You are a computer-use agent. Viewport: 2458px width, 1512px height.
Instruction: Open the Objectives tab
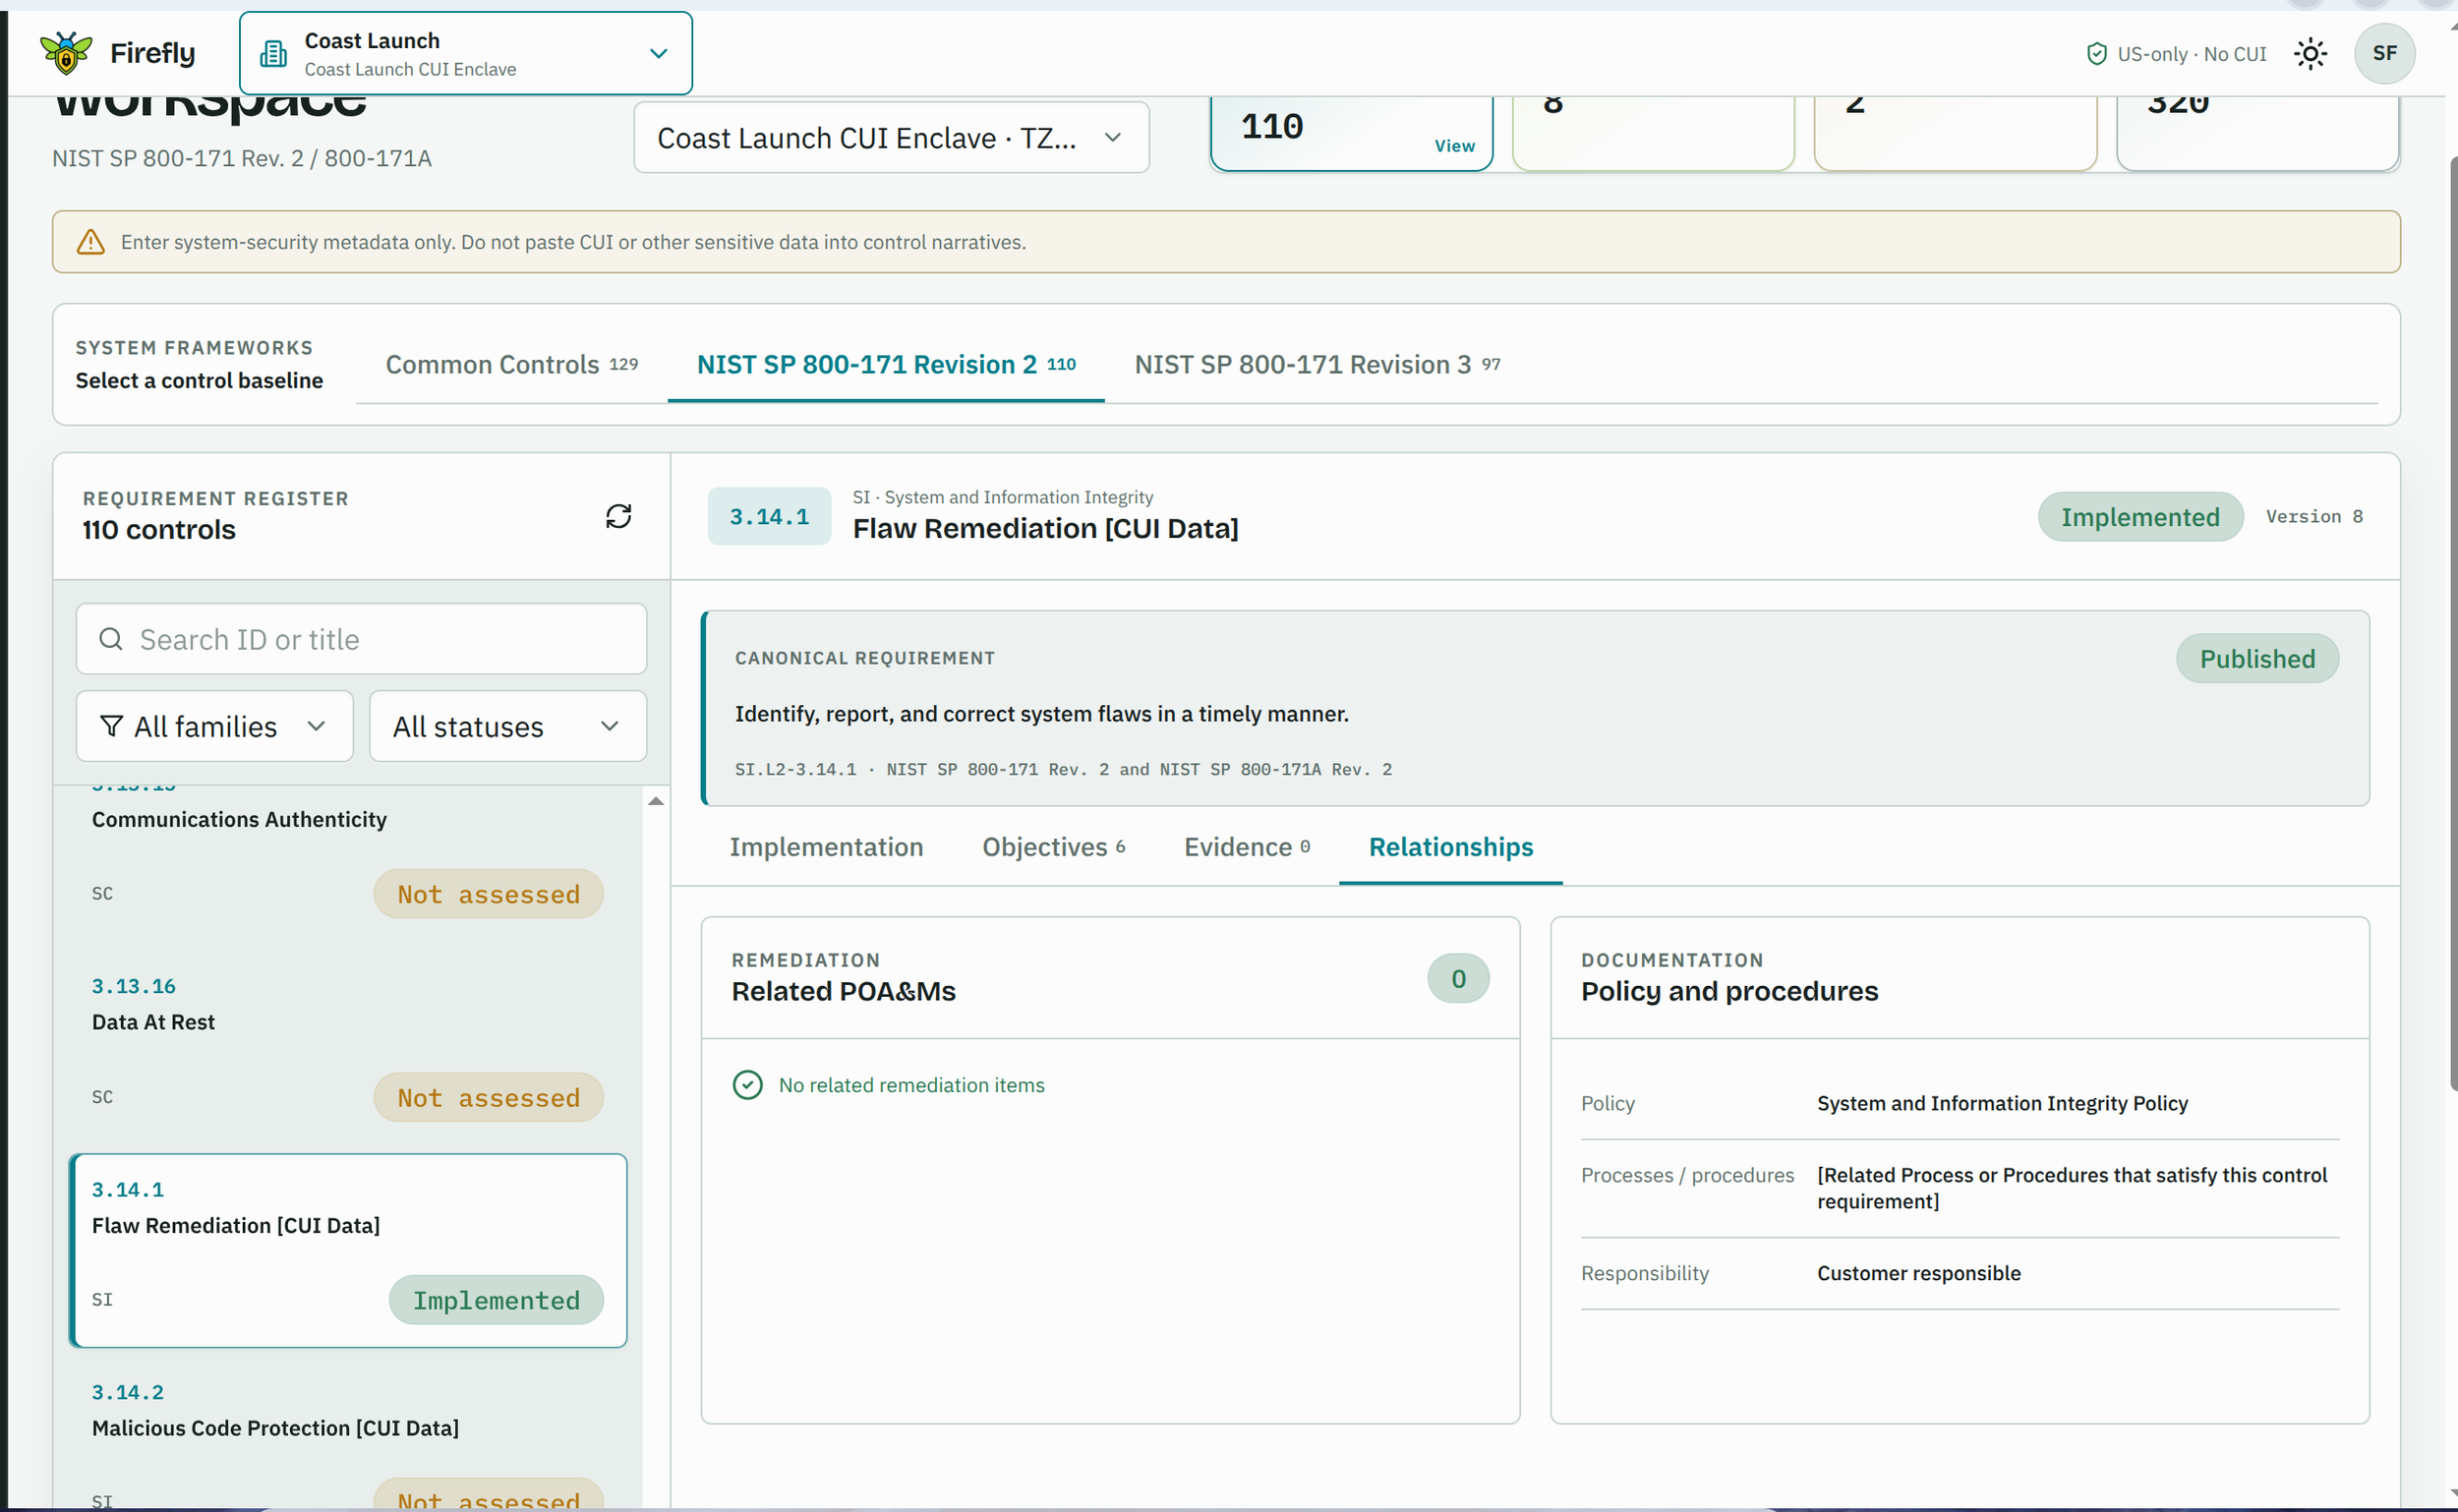[1053, 847]
